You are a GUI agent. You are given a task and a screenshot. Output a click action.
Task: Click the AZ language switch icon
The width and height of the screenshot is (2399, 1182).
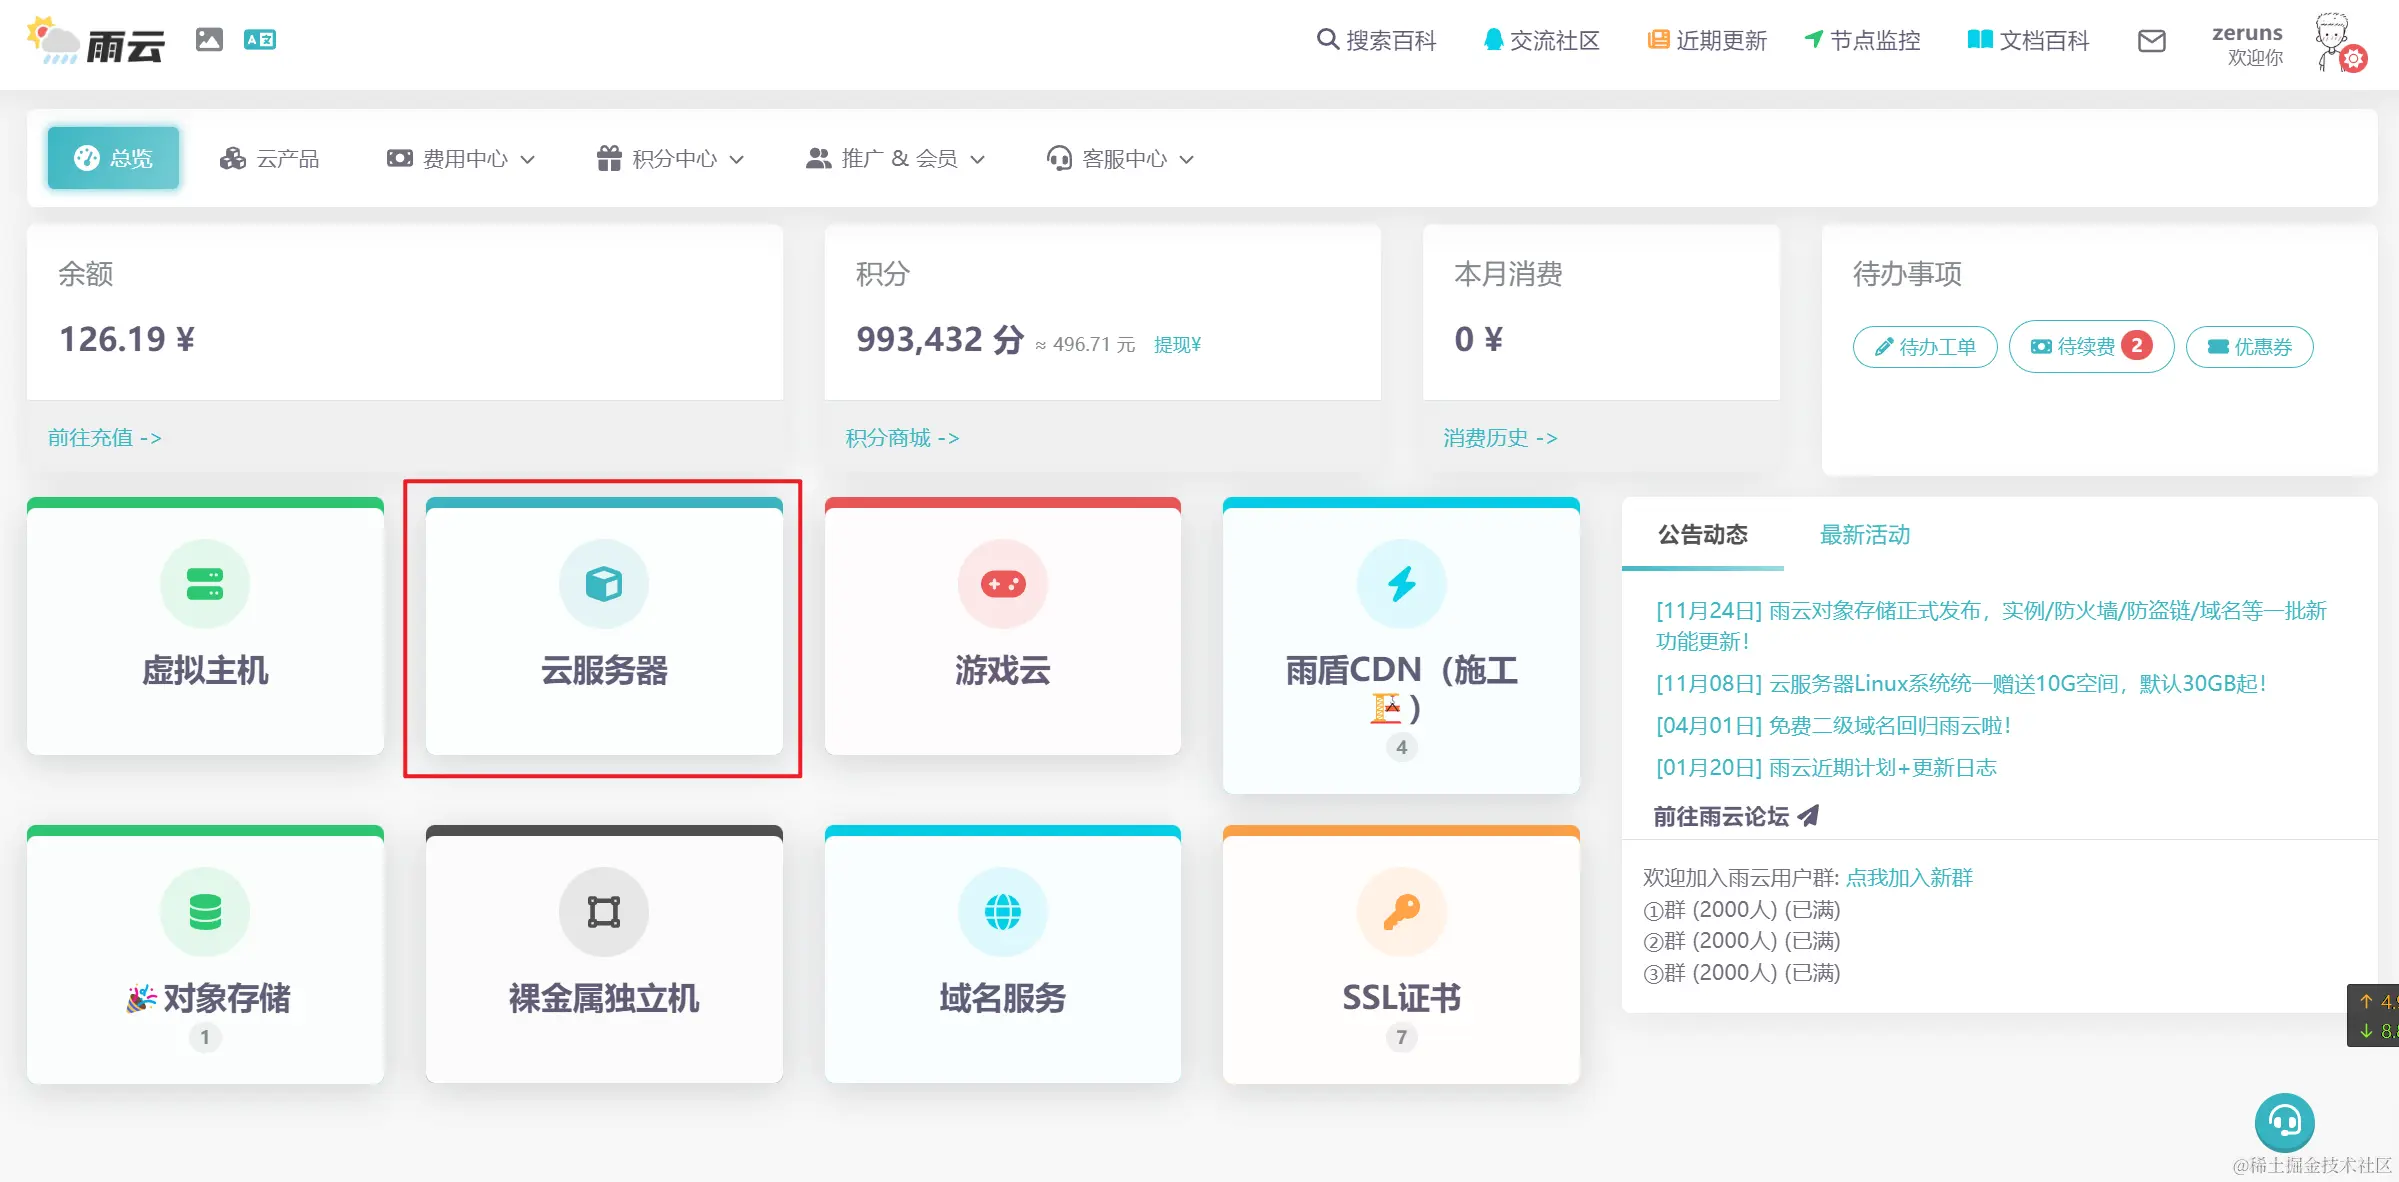260,40
